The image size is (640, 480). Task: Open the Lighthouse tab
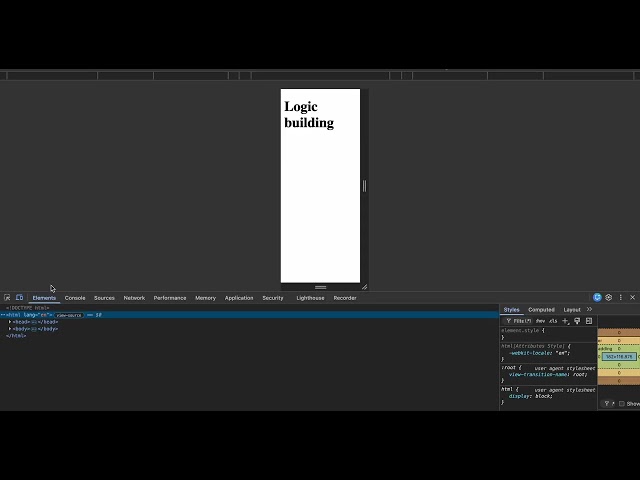coord(310,298)
